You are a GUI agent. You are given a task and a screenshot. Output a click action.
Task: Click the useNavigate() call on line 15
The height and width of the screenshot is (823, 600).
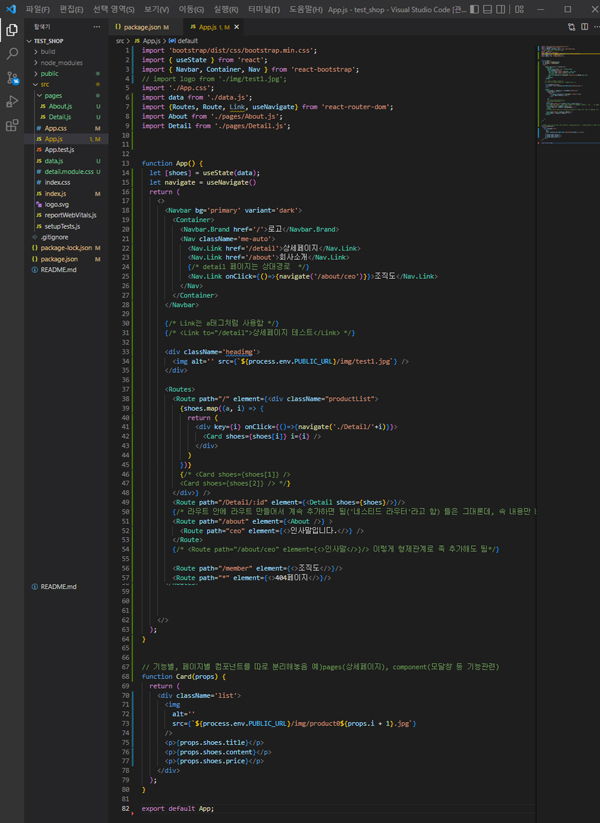click(x=229, y=183)
